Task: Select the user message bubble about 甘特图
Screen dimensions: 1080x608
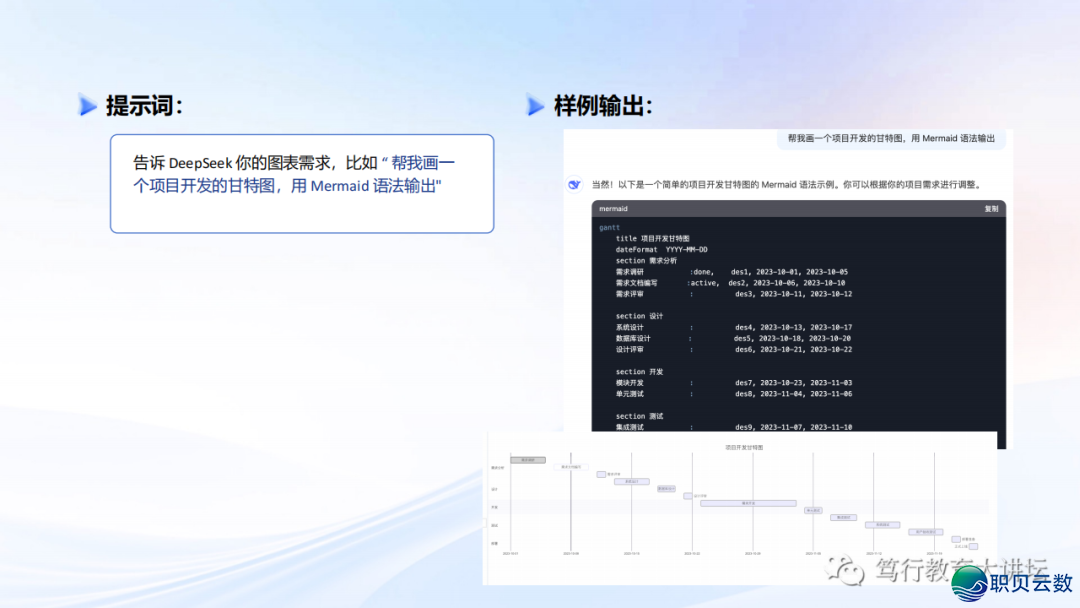Action: click(x=891, y=139)
